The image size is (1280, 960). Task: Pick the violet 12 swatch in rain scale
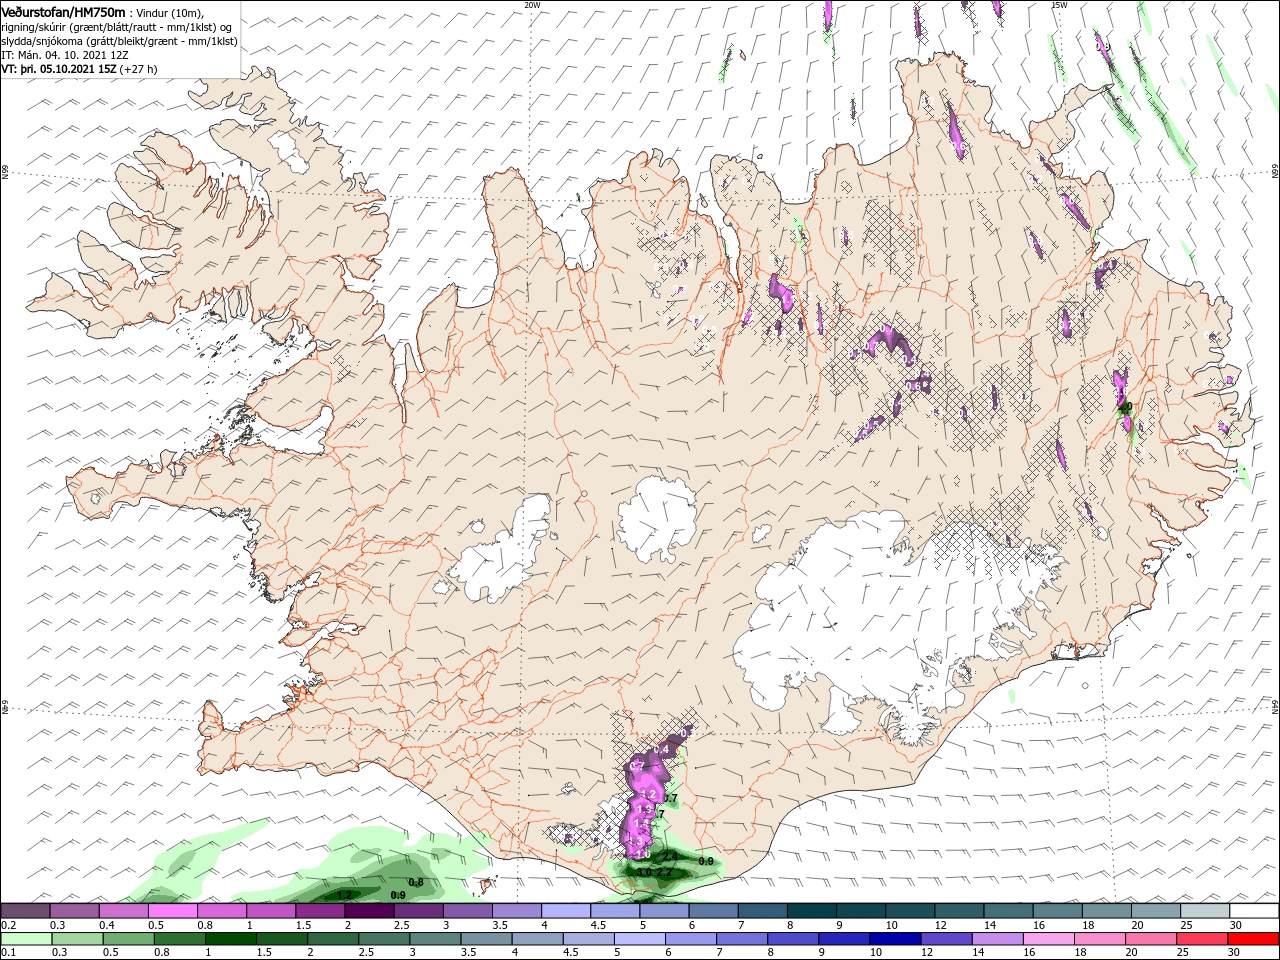click(x=947, y=939)
